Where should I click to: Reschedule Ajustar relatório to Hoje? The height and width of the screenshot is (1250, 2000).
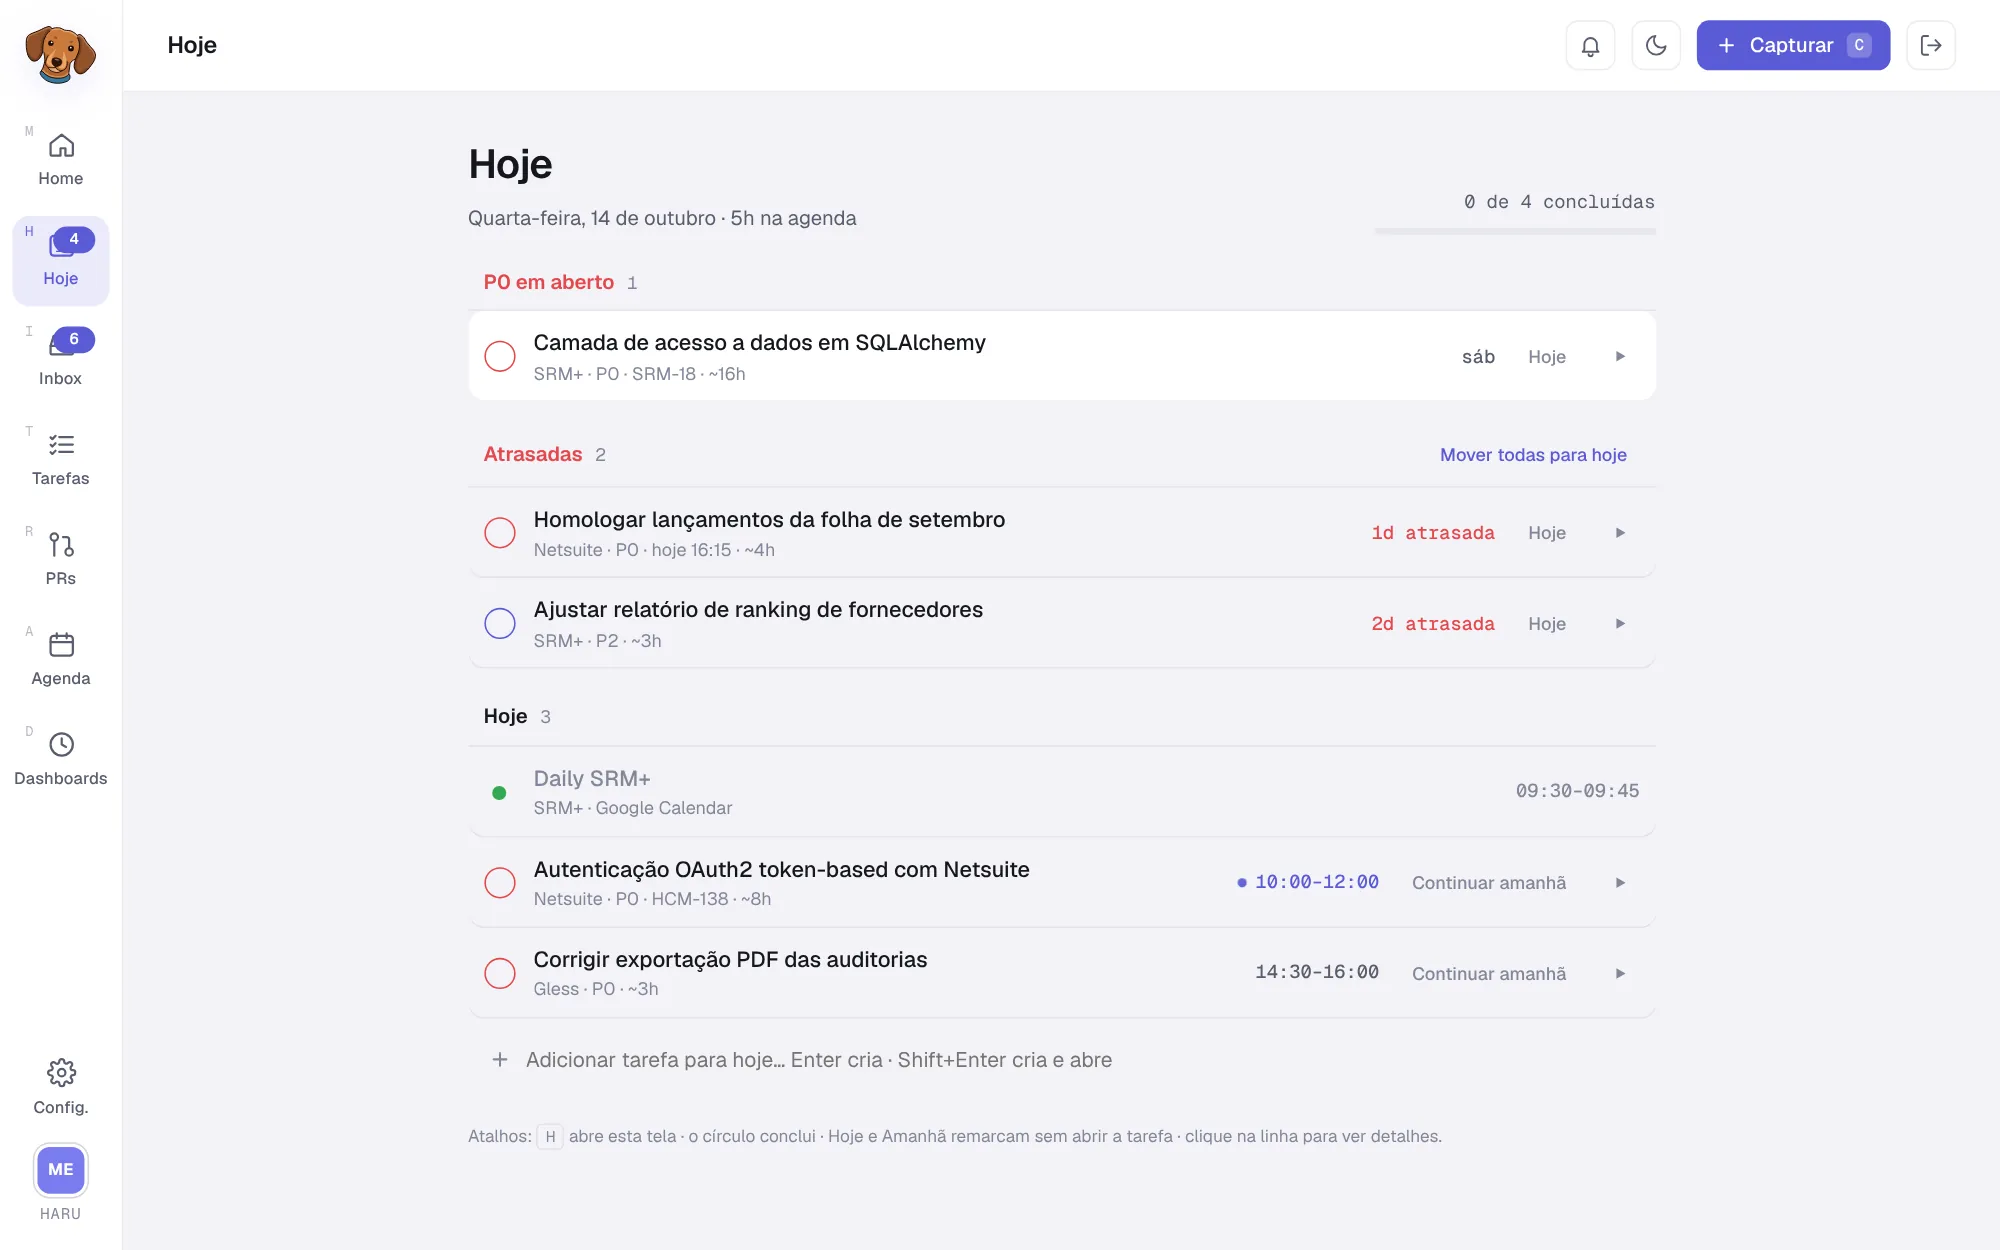coord(1546,624)
